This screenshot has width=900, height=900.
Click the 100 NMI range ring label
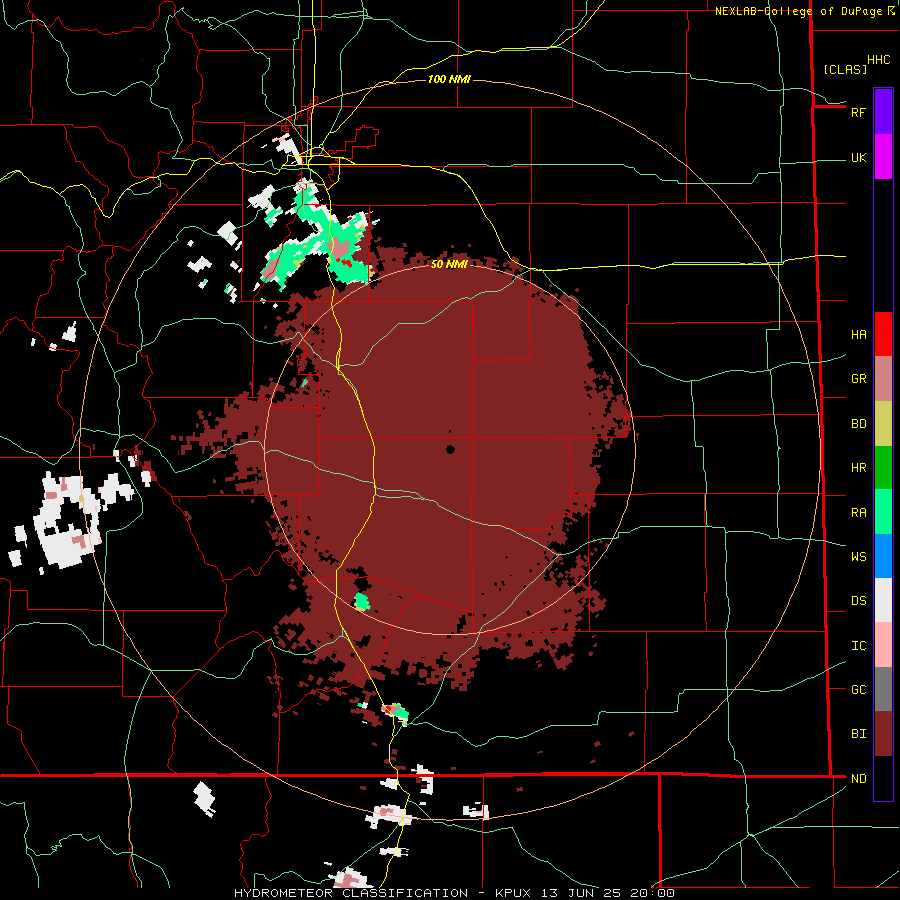pyautogui.click(x=449, y=79)
